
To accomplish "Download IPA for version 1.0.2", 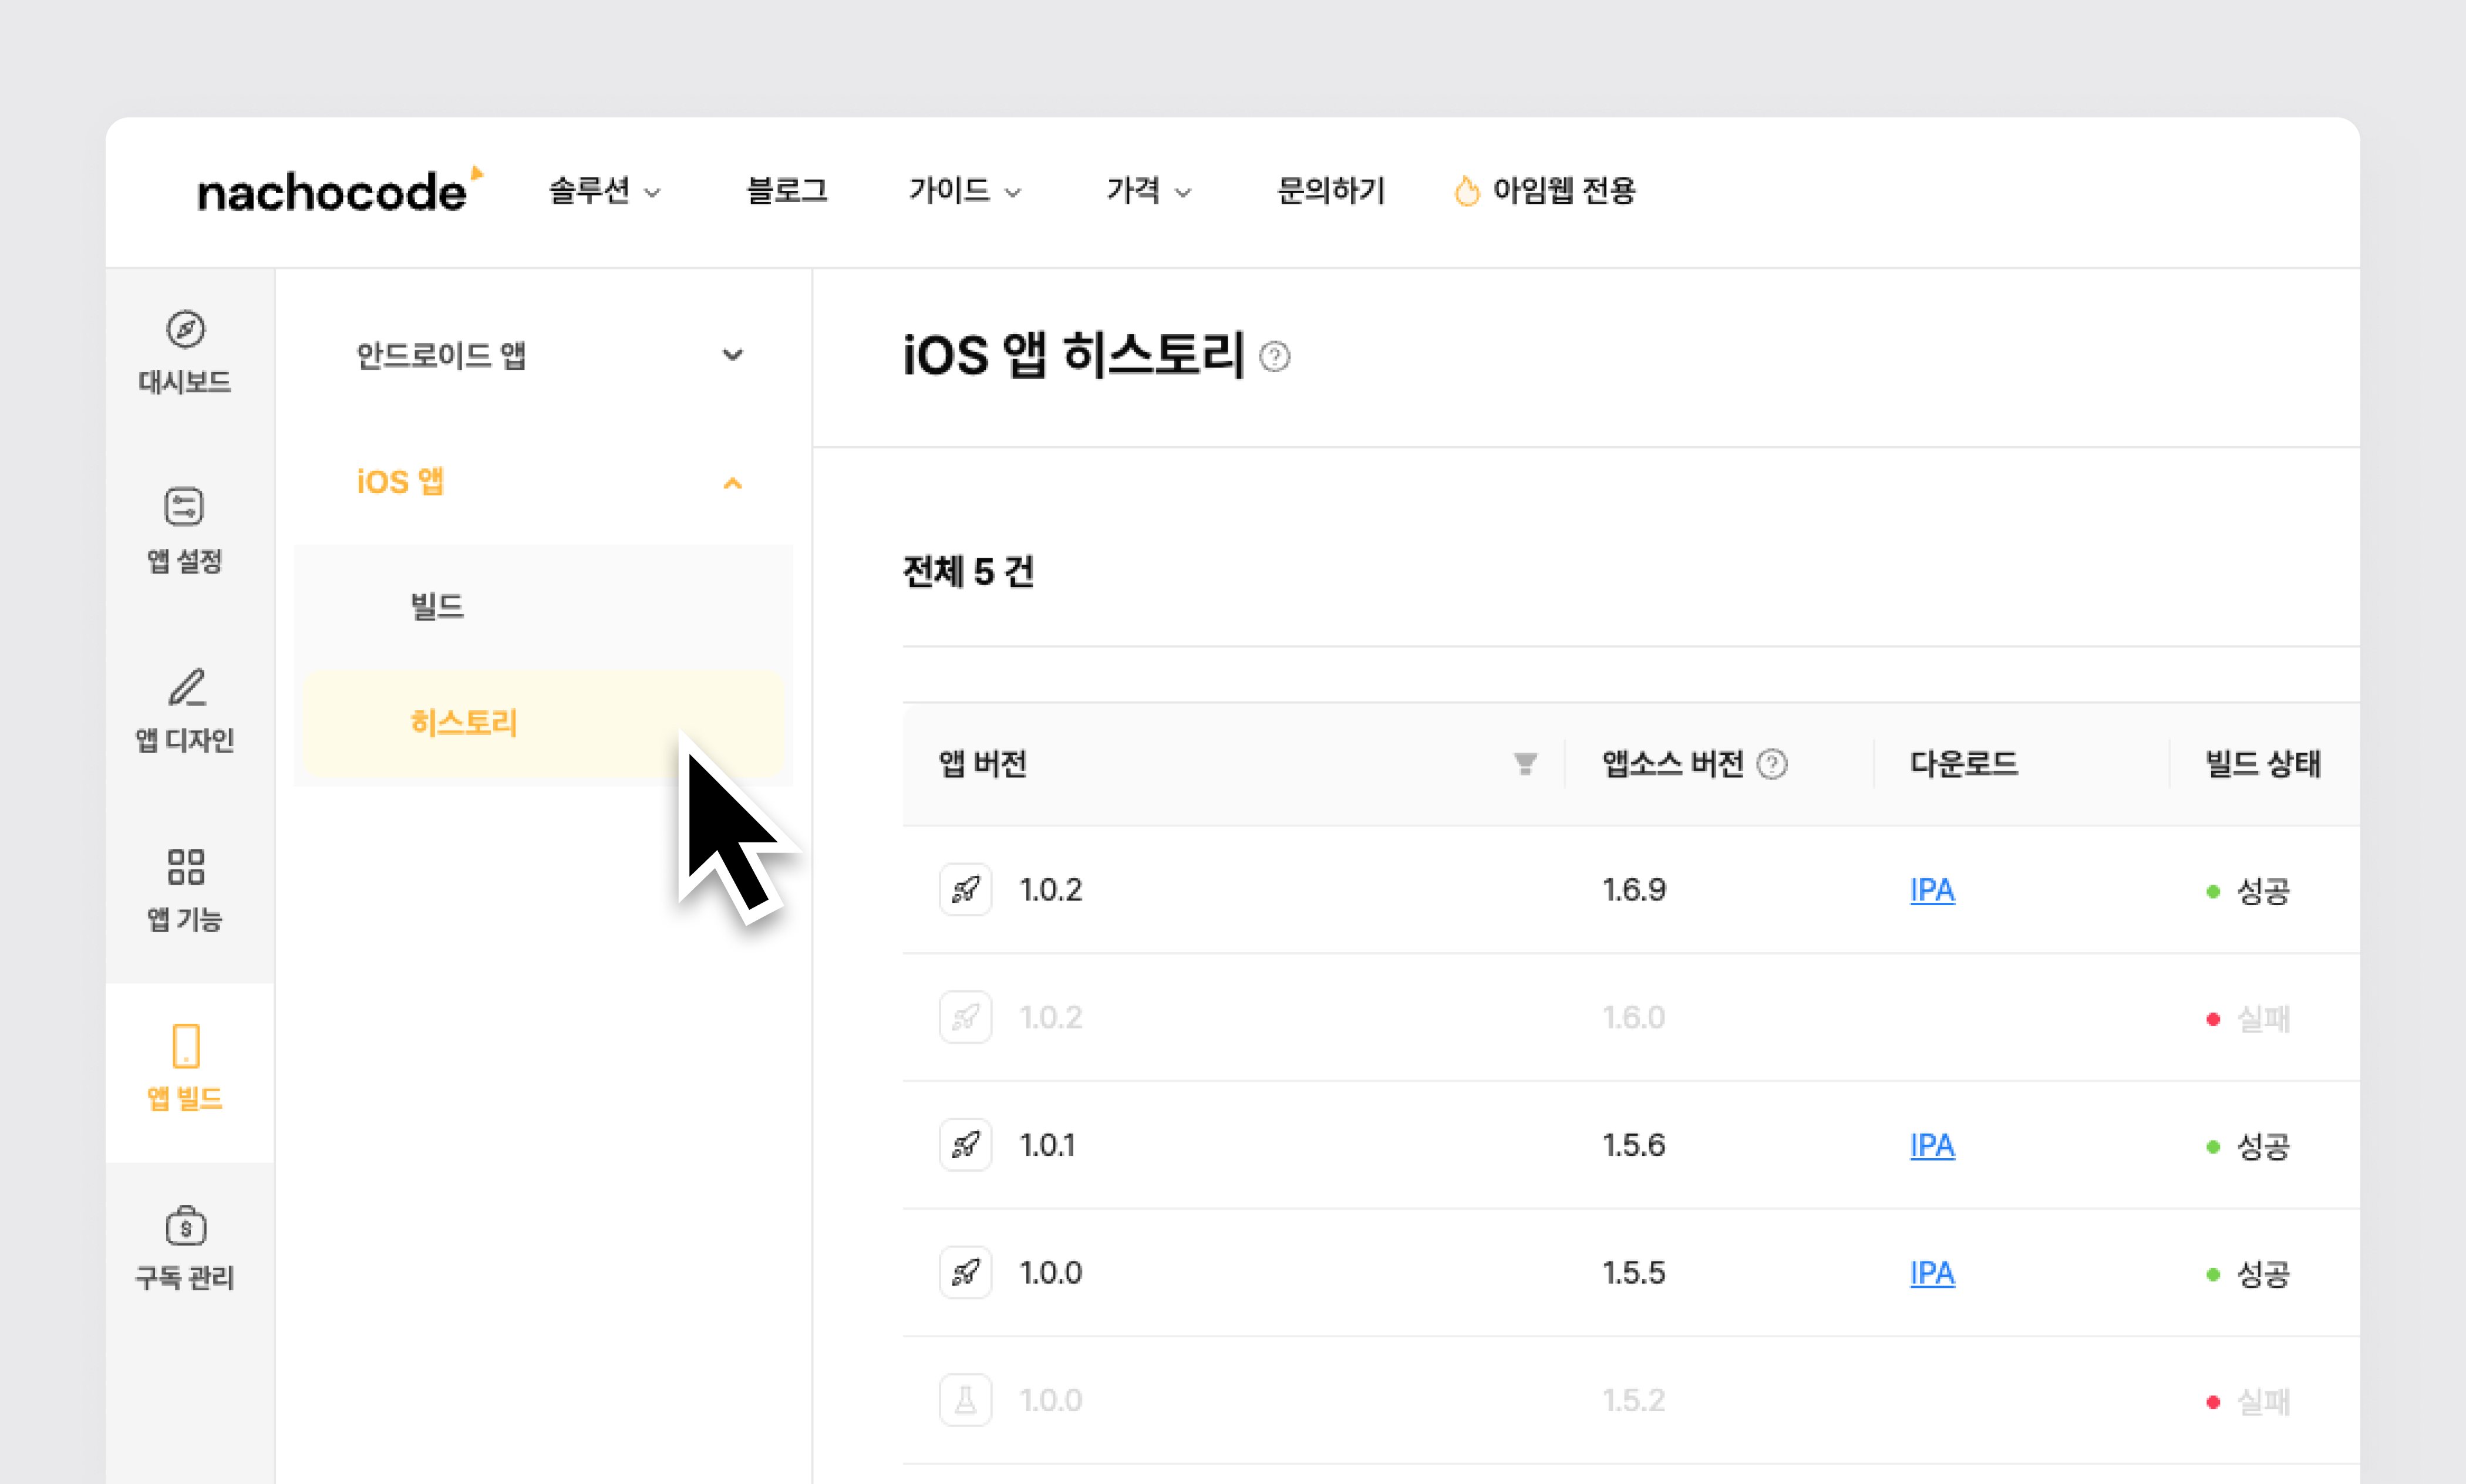I will point(1931,890).
